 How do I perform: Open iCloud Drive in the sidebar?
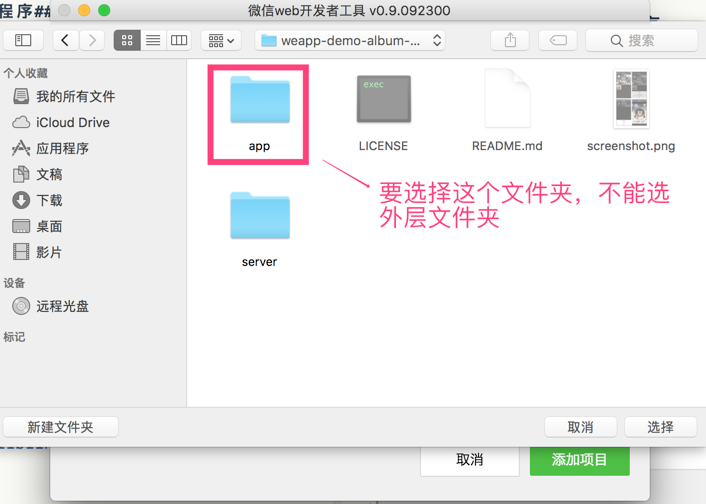[61, 122]
